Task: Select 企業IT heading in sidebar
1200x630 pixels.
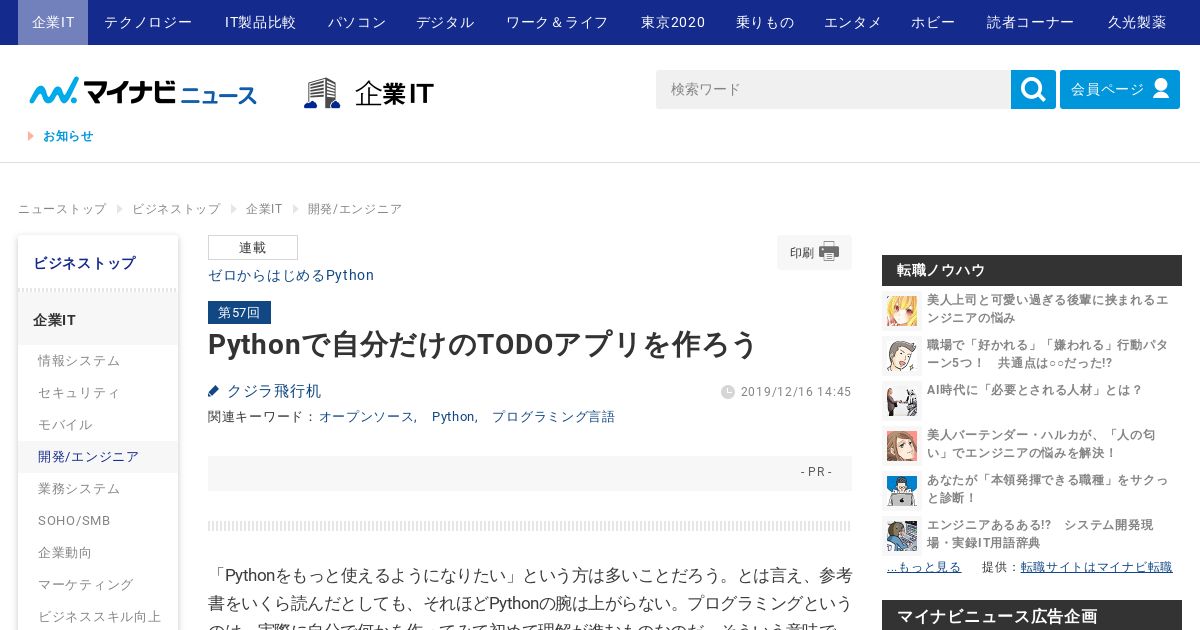Action: (98, 320)
